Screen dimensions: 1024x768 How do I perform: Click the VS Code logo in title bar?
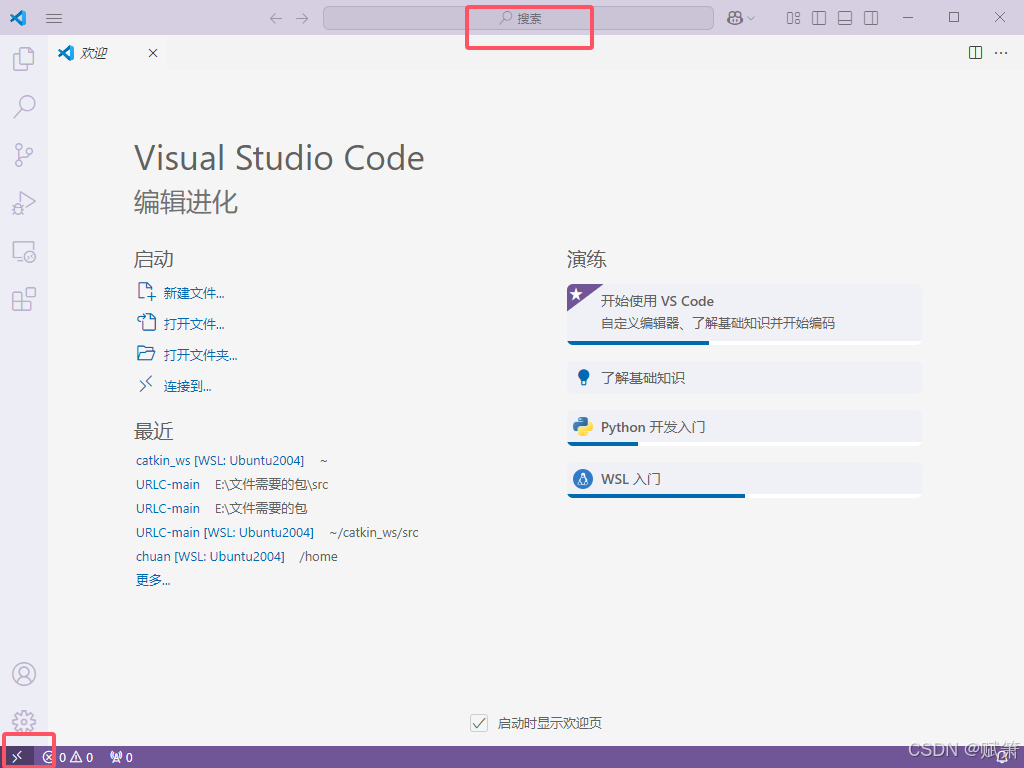click(18, 18)
